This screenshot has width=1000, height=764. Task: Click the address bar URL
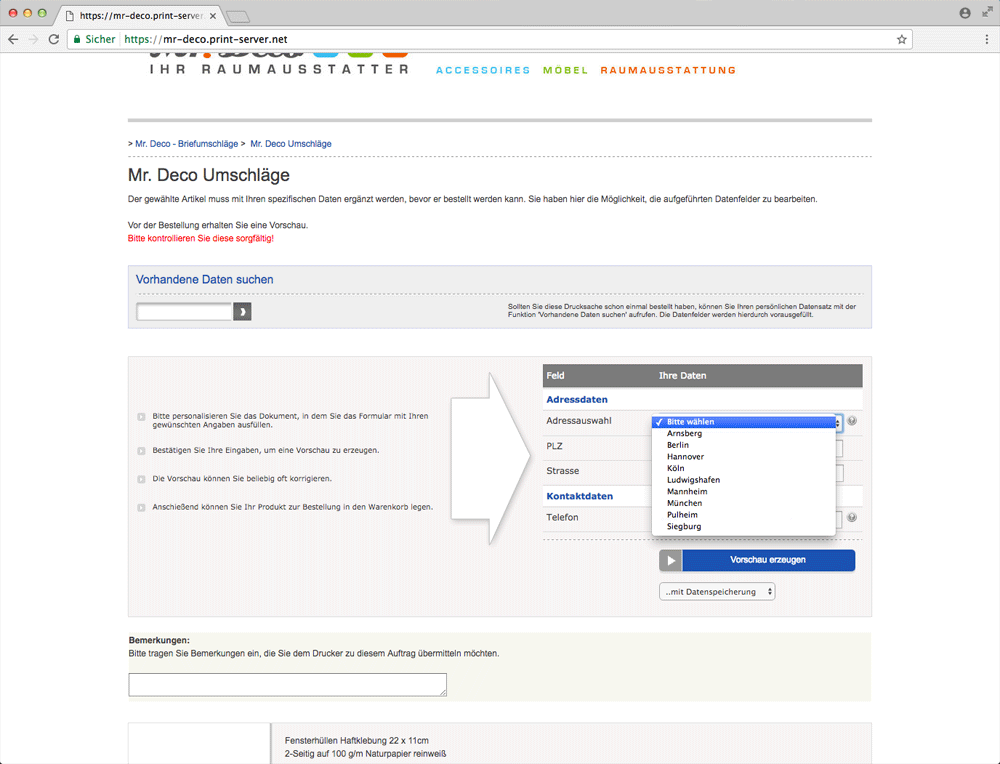pyautogui.click(x=206, y=39)
